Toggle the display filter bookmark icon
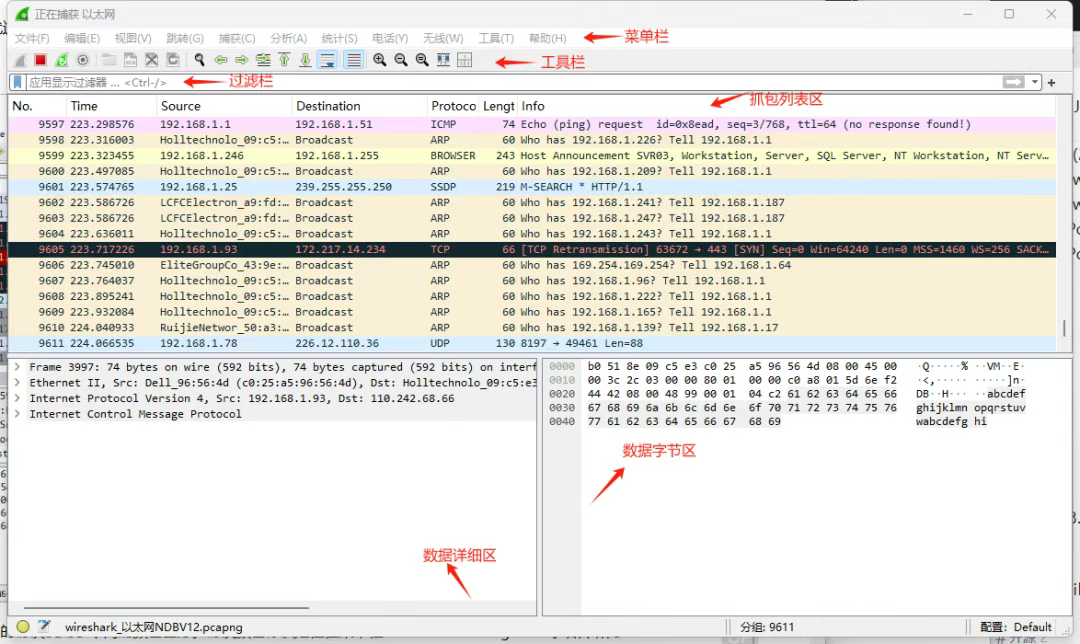Screen dimensions: 1080x644 pyautogui.click(x=17, y=82)
